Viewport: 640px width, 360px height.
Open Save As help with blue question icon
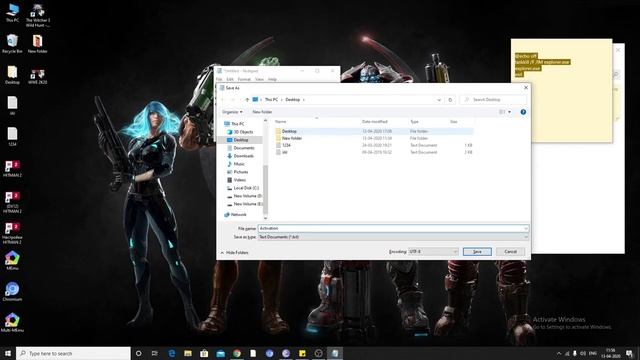coord(523,112)
